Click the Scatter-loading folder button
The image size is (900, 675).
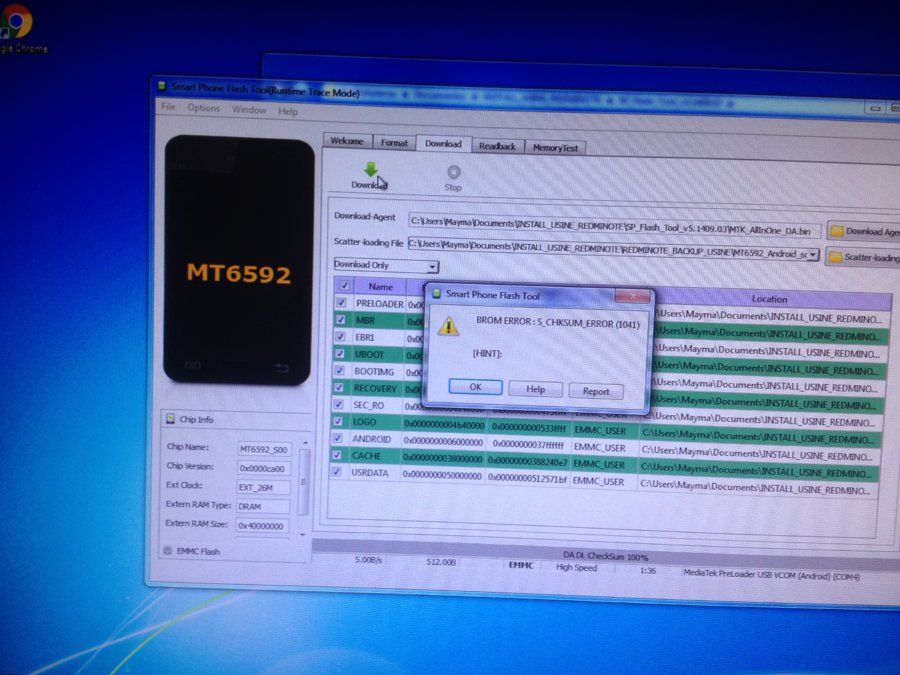click(x=863, y=257)
